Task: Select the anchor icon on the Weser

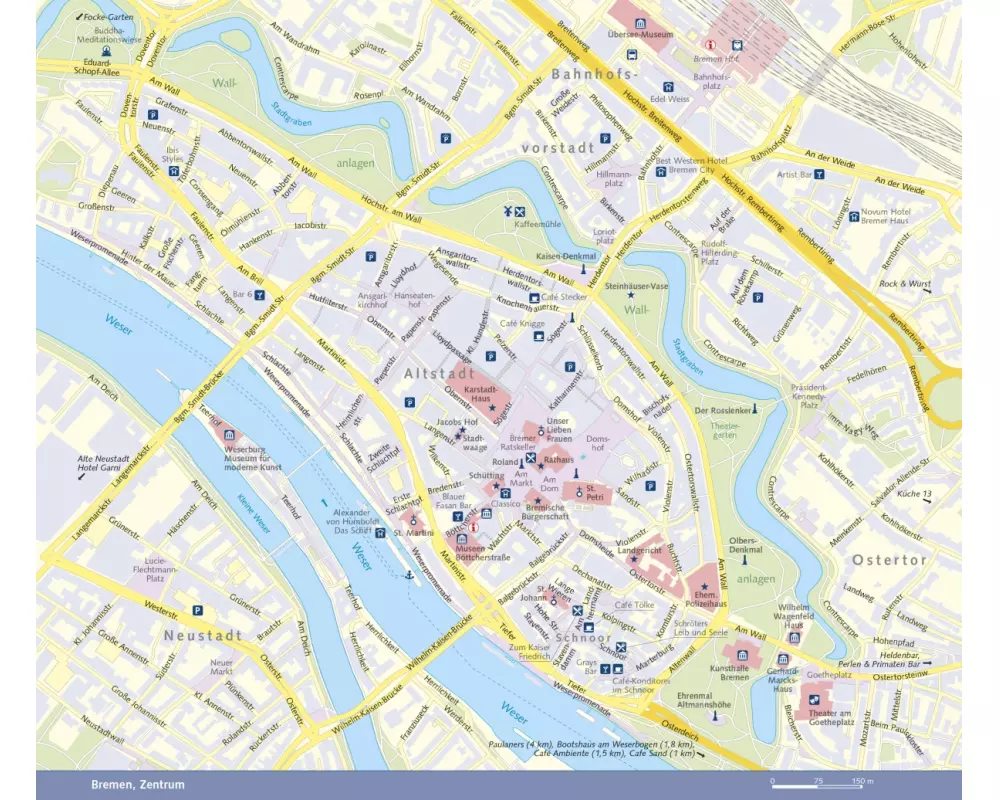Action: (x=408, y=575)
